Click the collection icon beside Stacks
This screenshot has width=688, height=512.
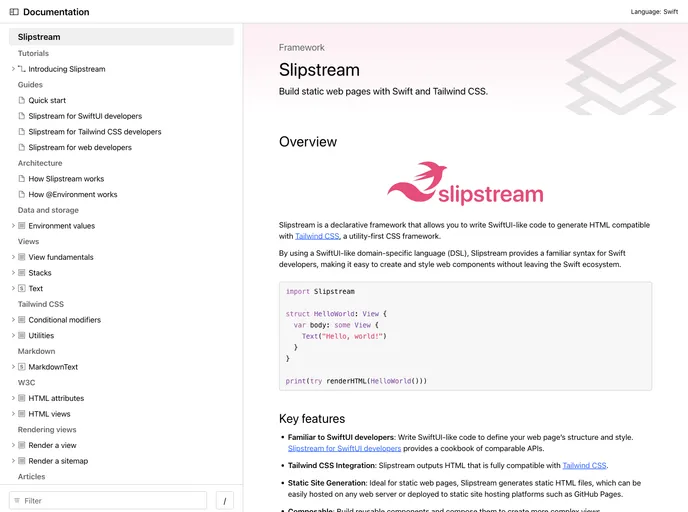click(x=22, y=273)
